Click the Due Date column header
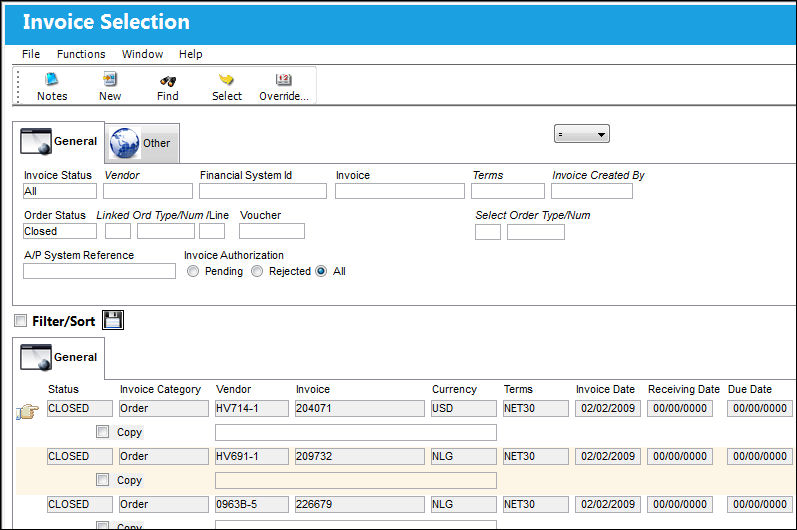Viewport: 797px width, 530px height. pyautogui.click(x=750, y=389)
